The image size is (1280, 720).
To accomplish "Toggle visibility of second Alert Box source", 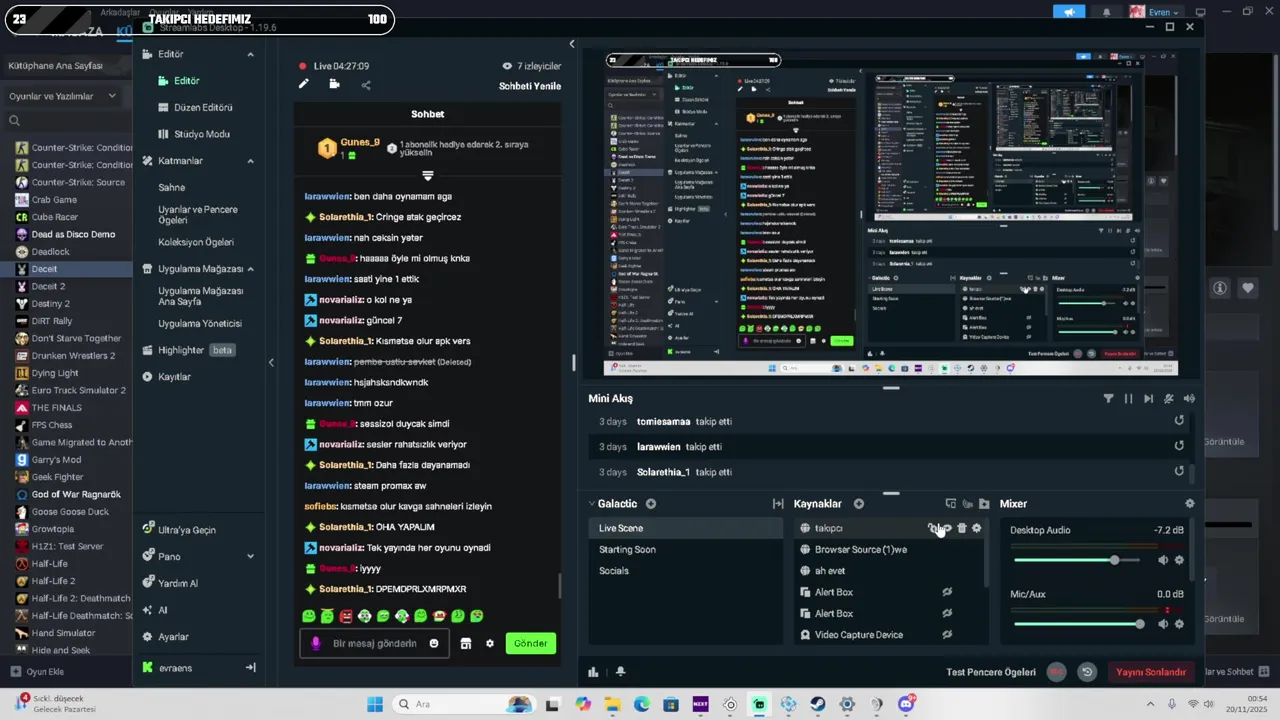I will pos(947,613).
